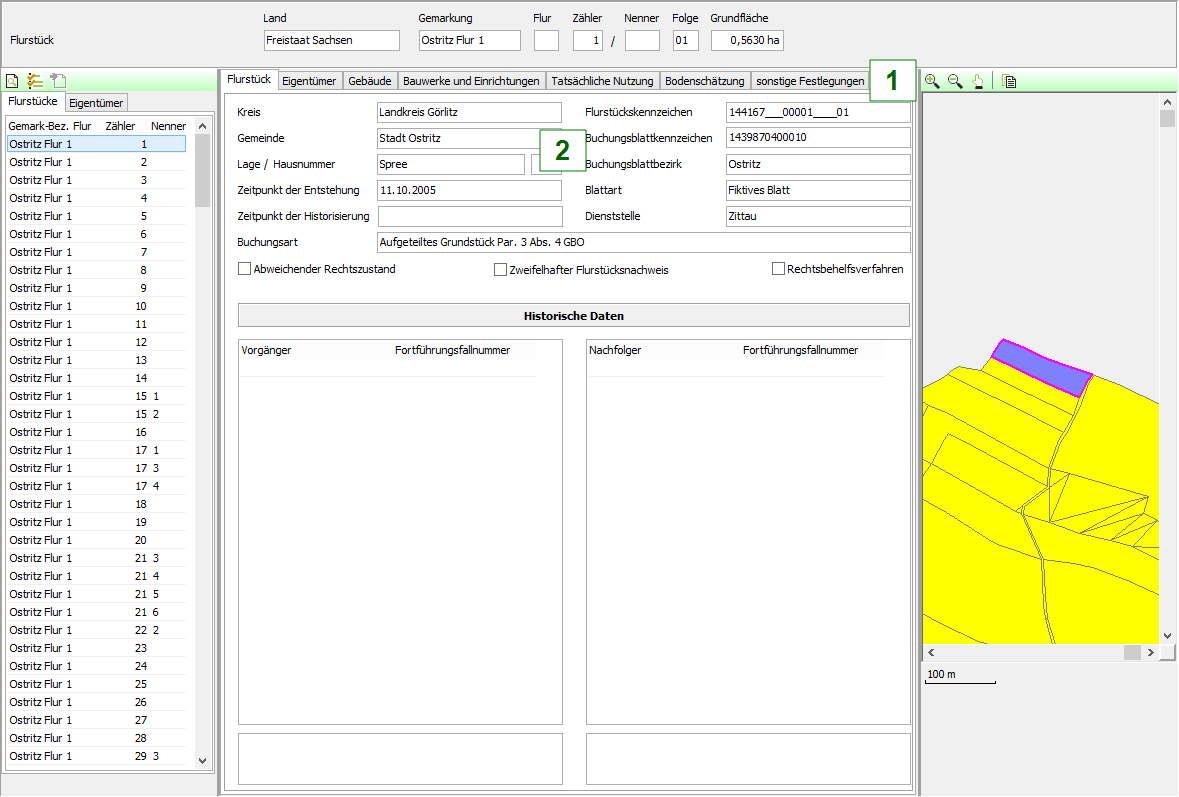Select the Eigentümer tab in the left panel
This screenshot has width=1179, height=797.
coord(96,101)
